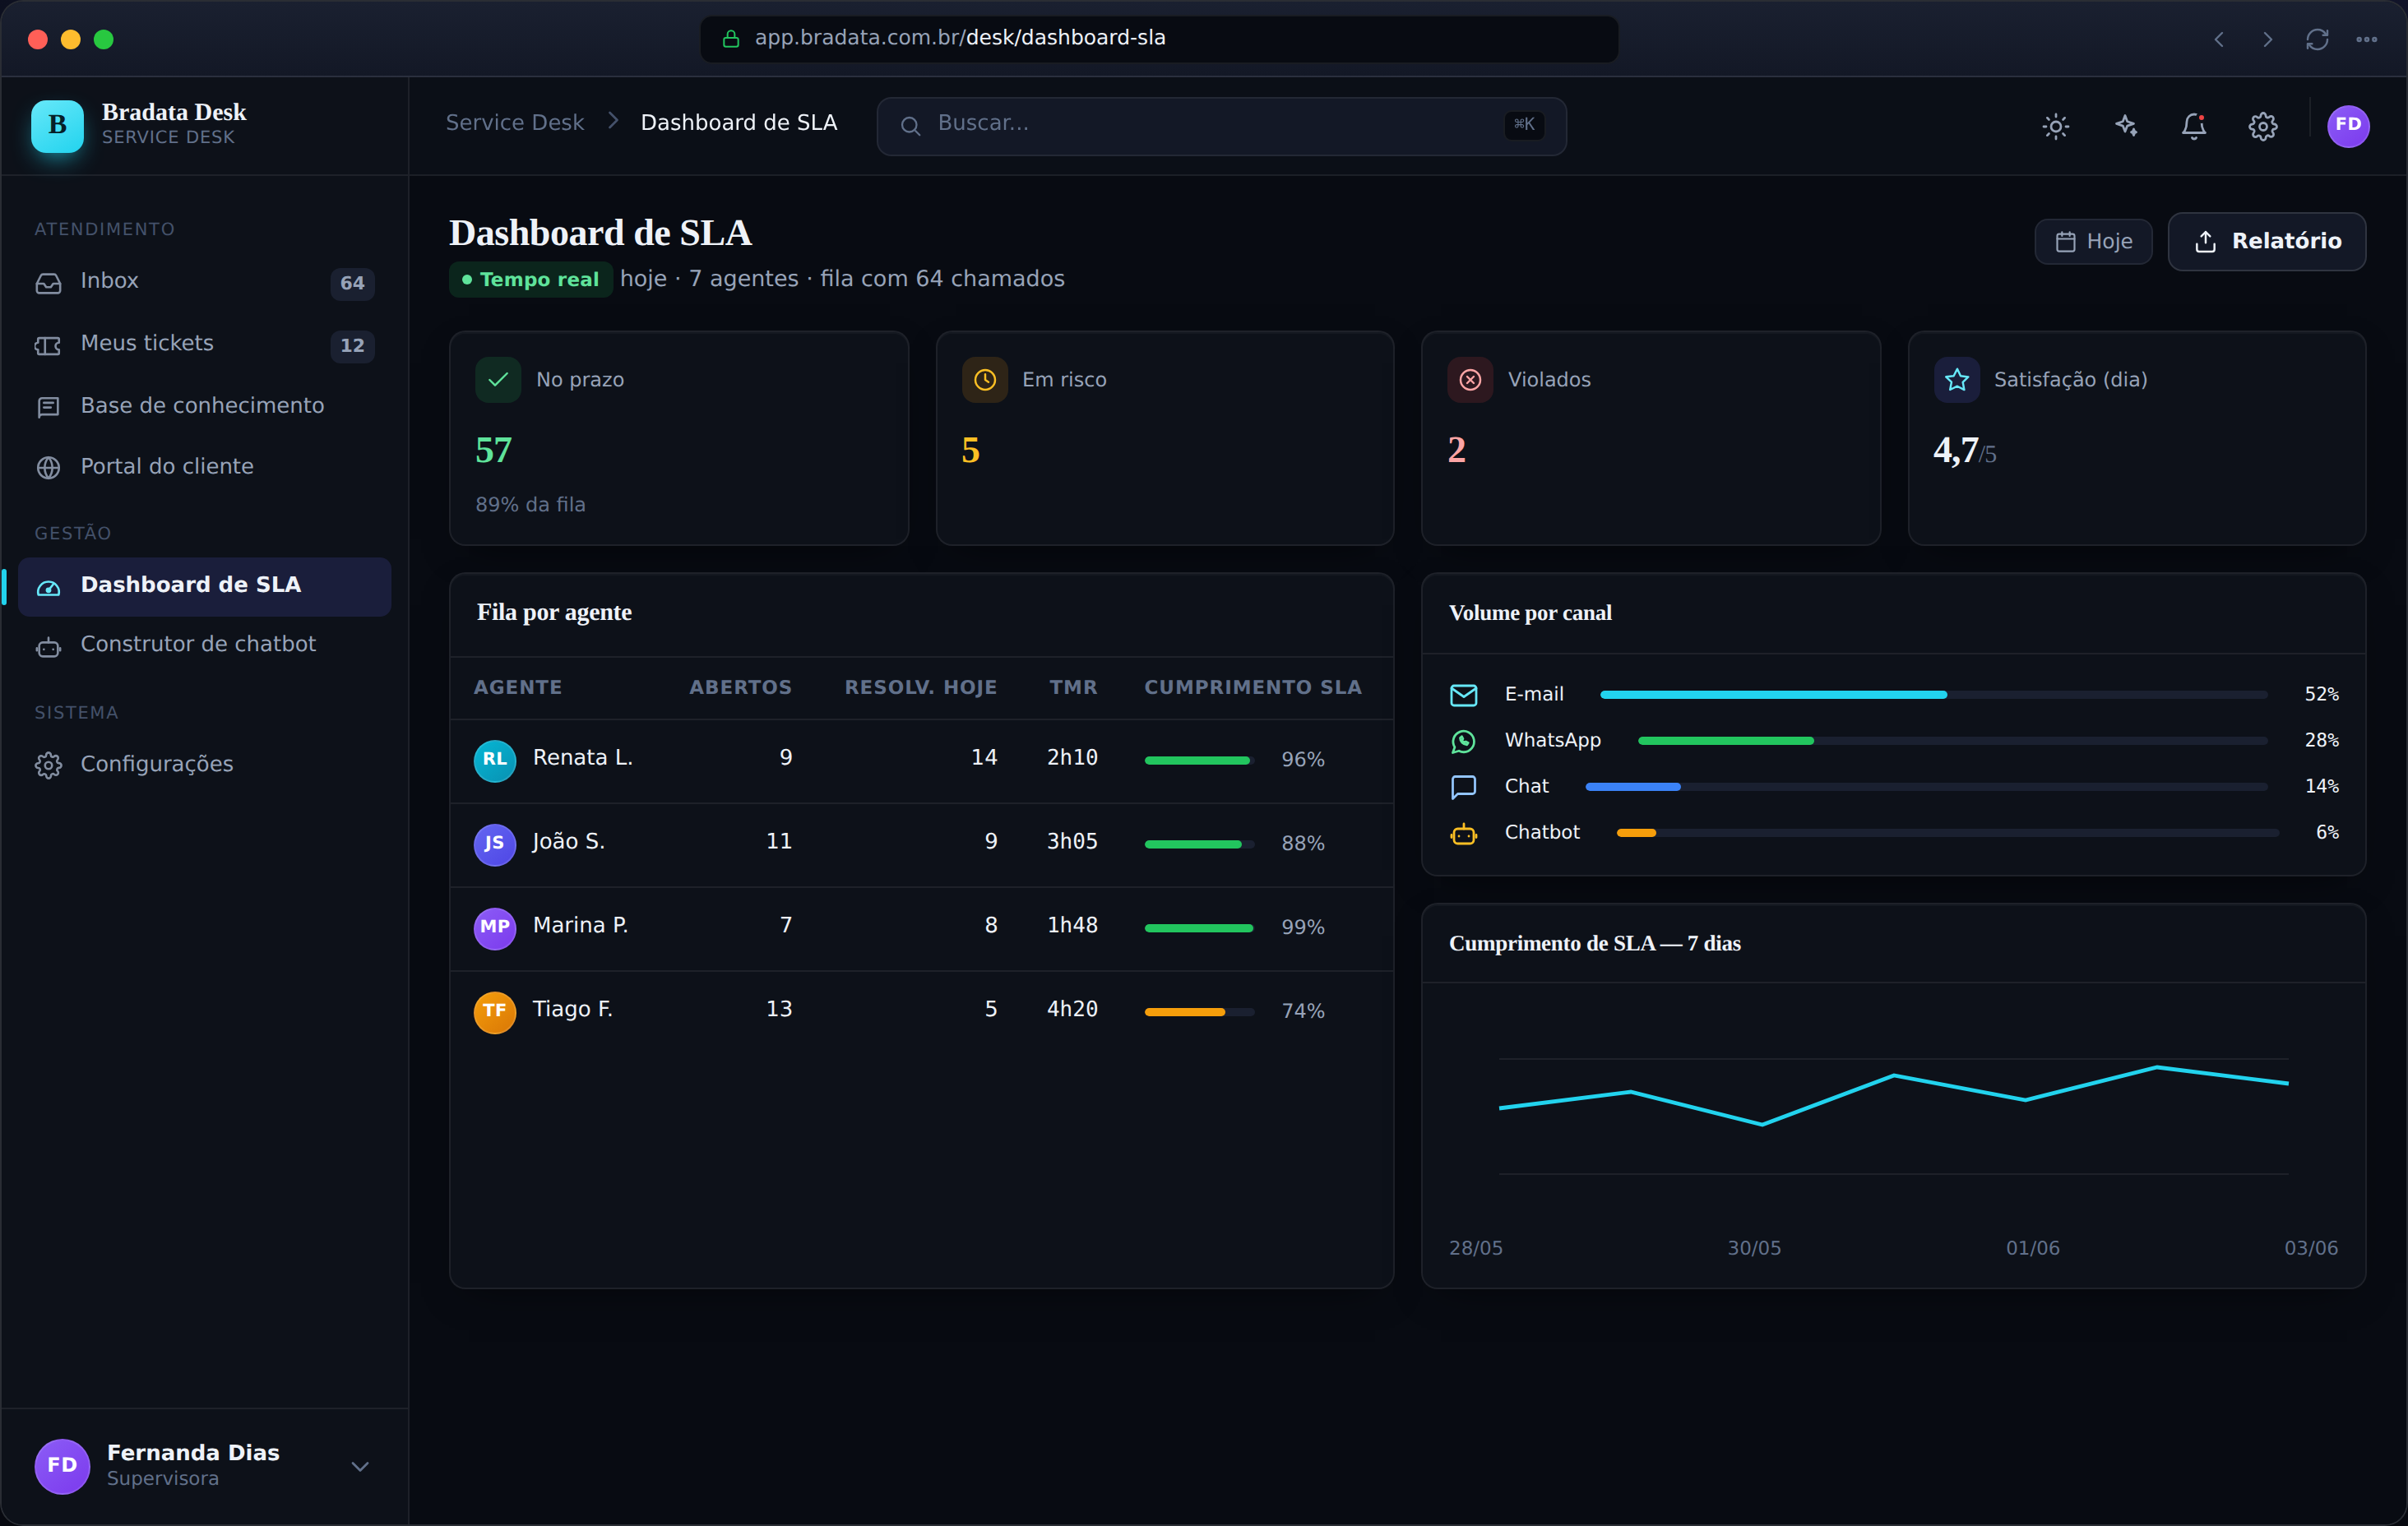This screenshot has height=1526, width=2408.
Task: Open Inbox in the sidebar
Action: click(x=204, y=283)
